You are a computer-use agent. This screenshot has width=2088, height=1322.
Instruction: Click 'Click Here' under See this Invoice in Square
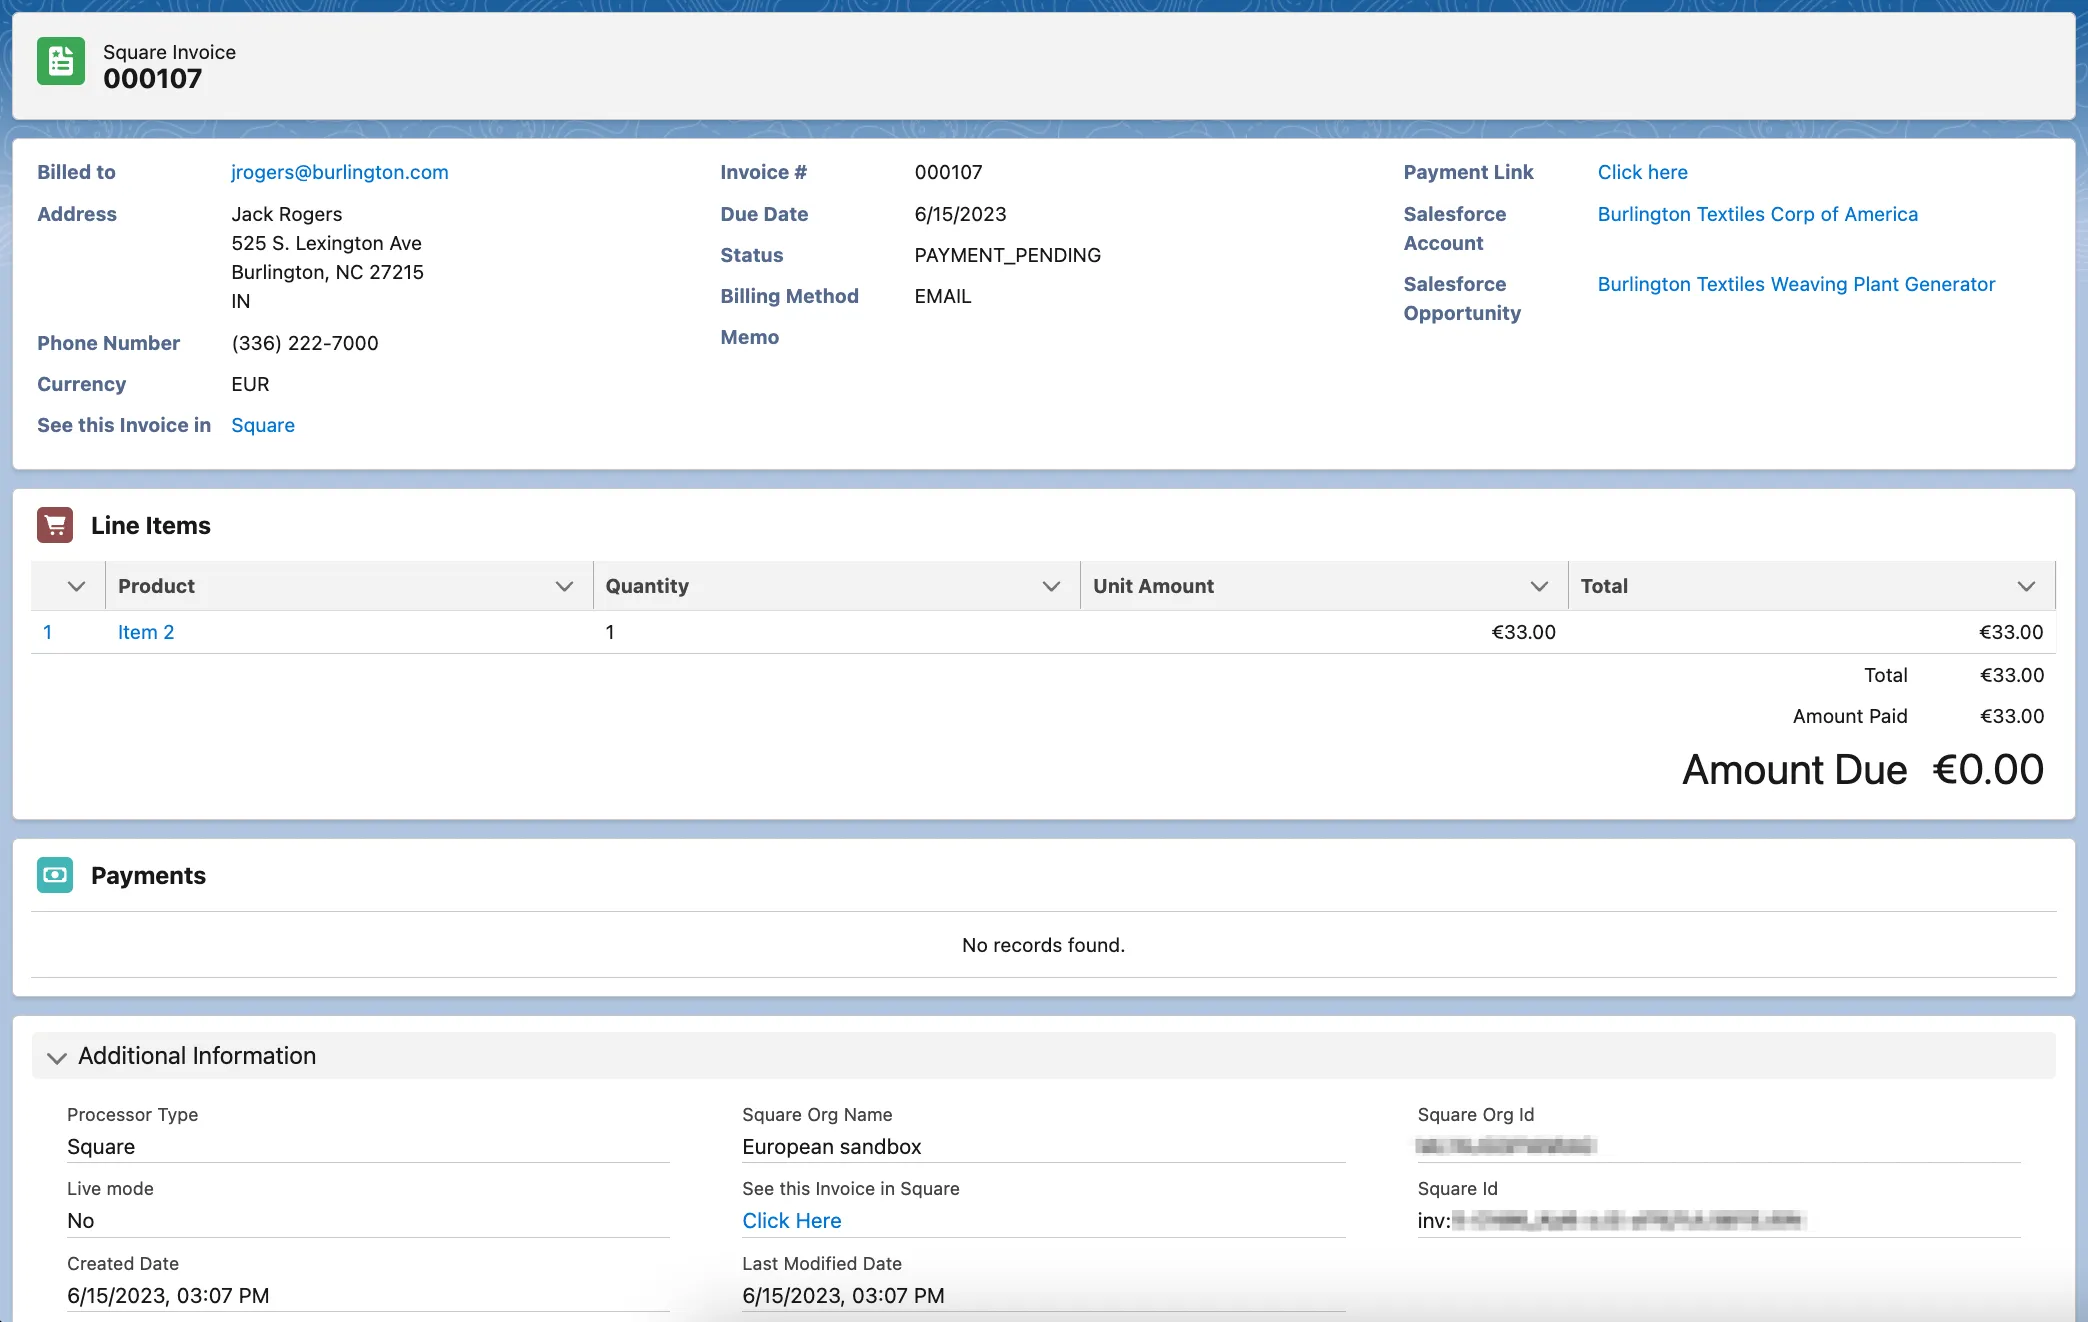(792, 1220)
